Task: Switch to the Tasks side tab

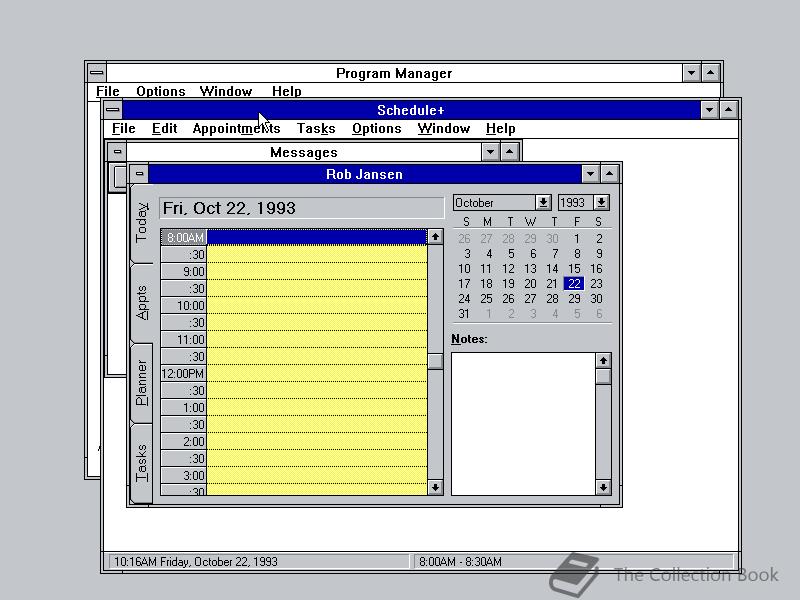Action: click(142, 463)
